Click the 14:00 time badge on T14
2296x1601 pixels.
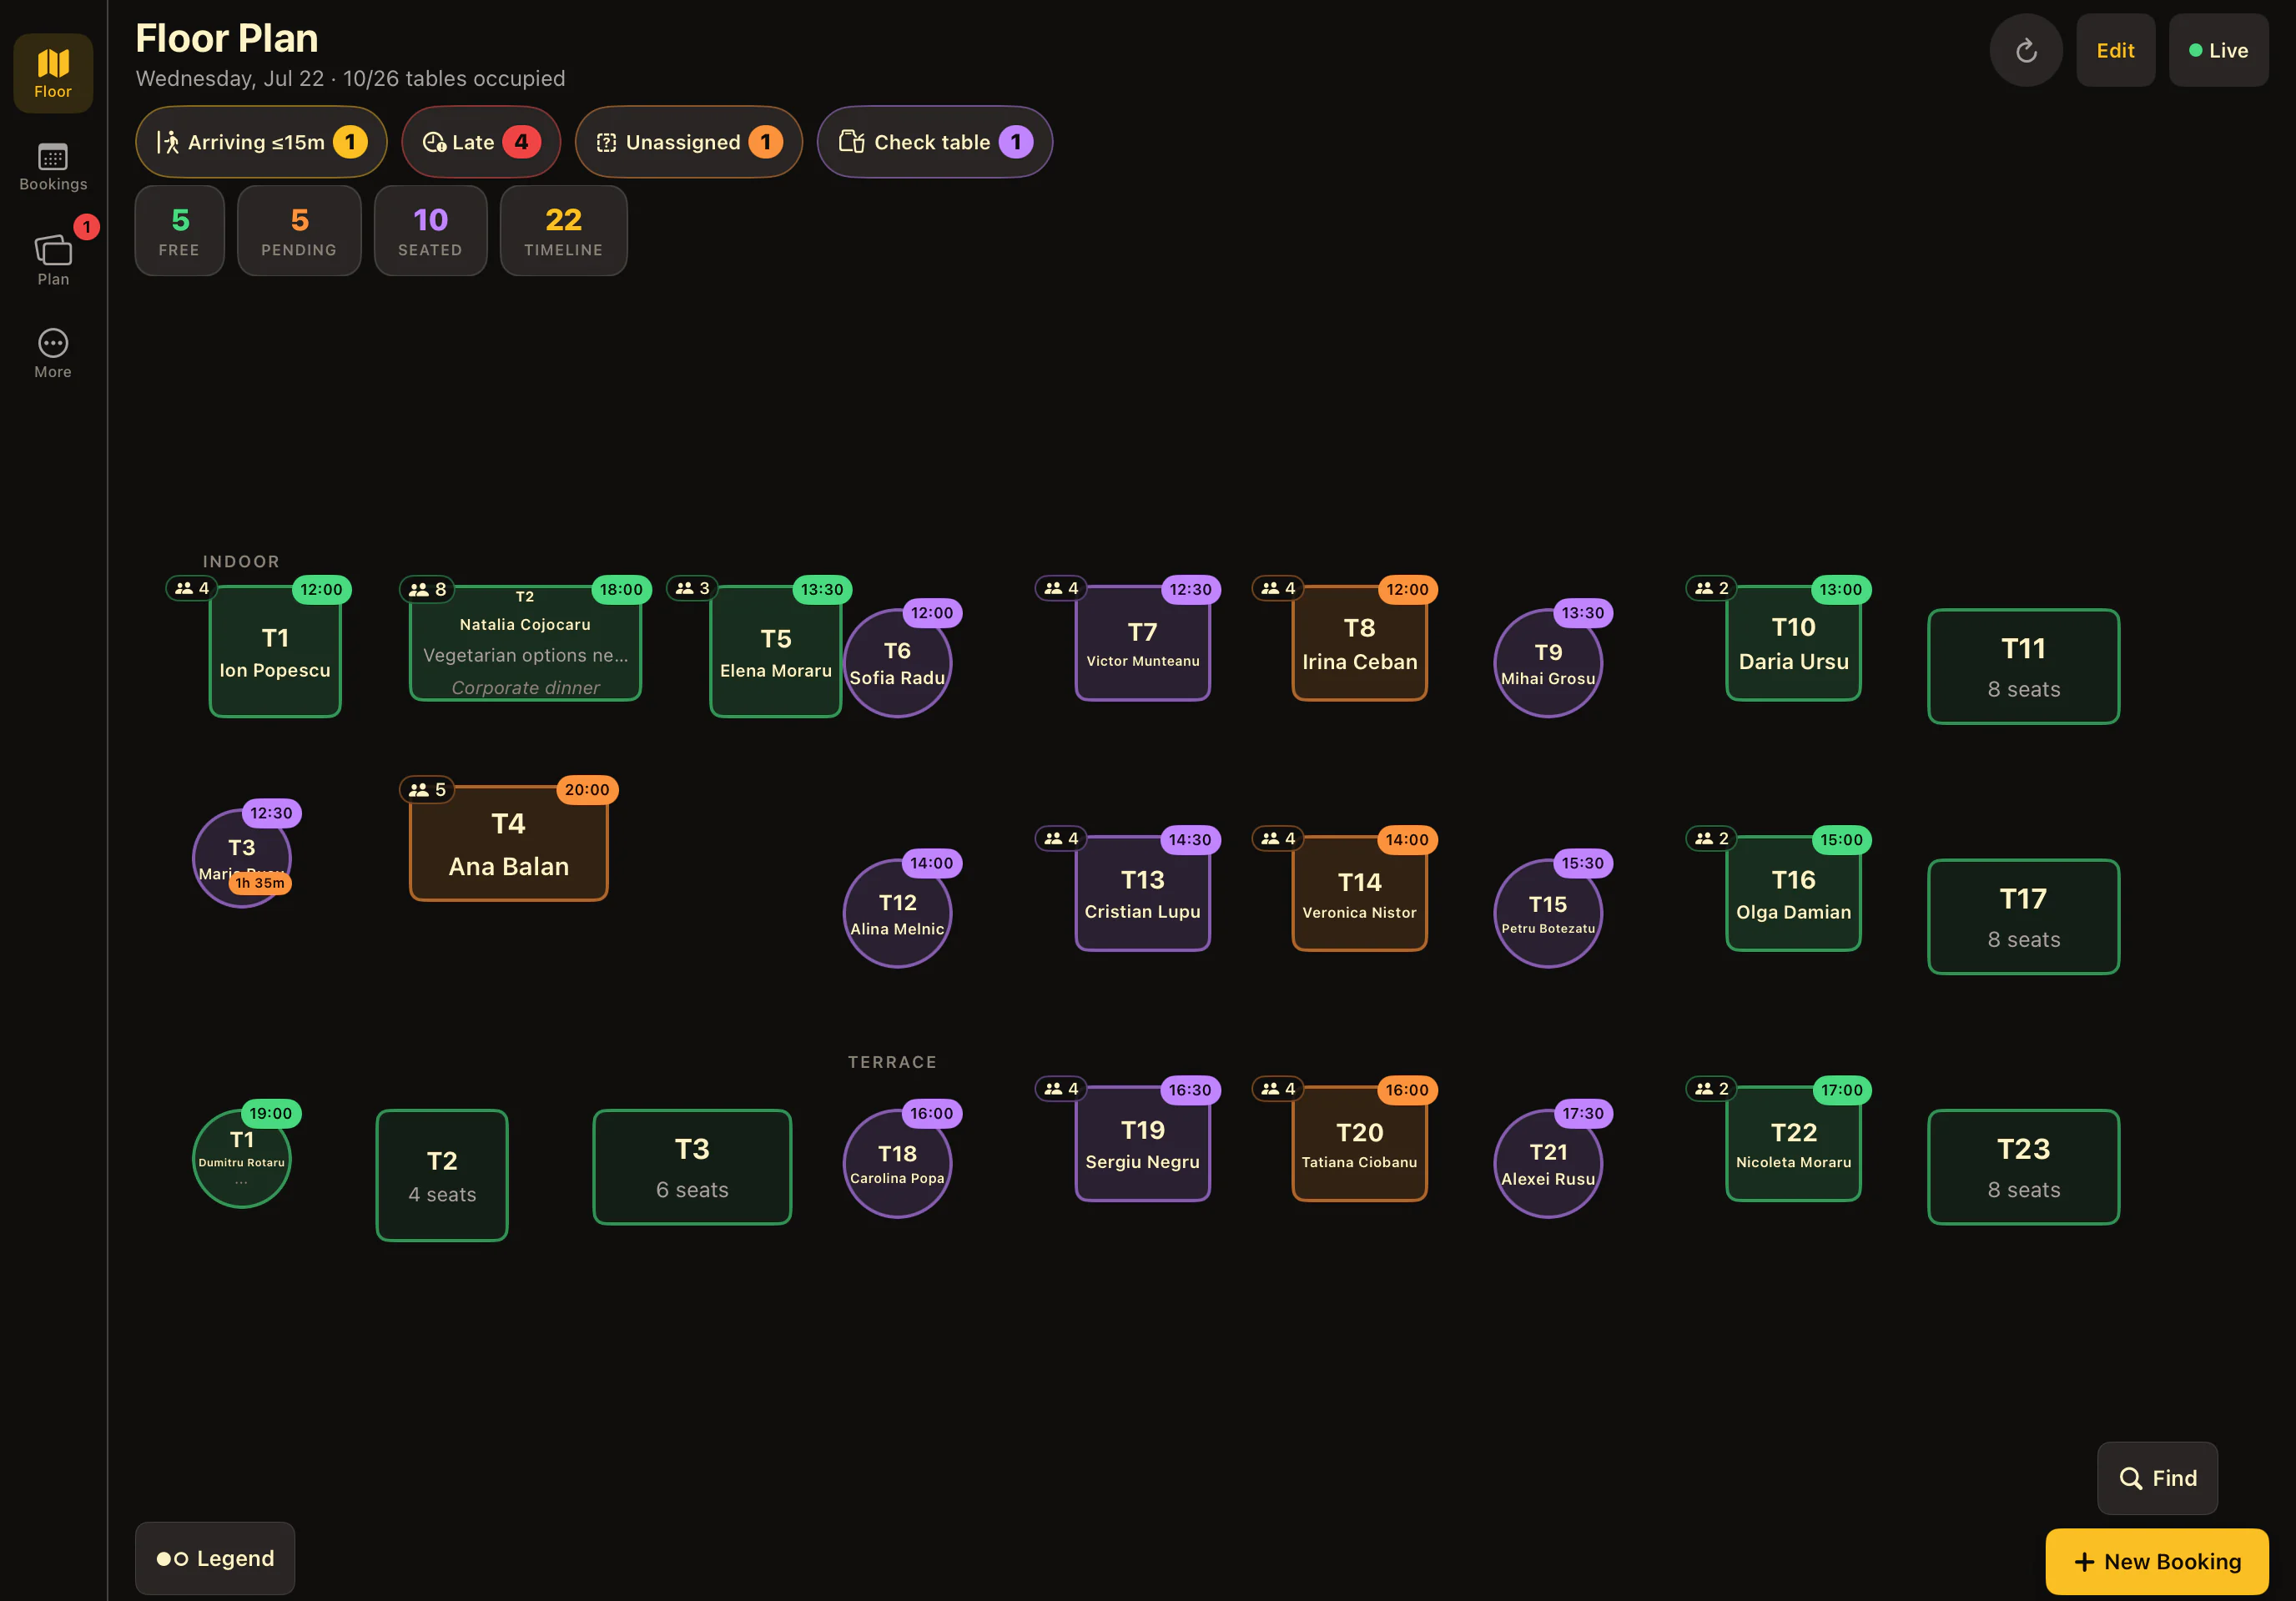coord(1407,839)
